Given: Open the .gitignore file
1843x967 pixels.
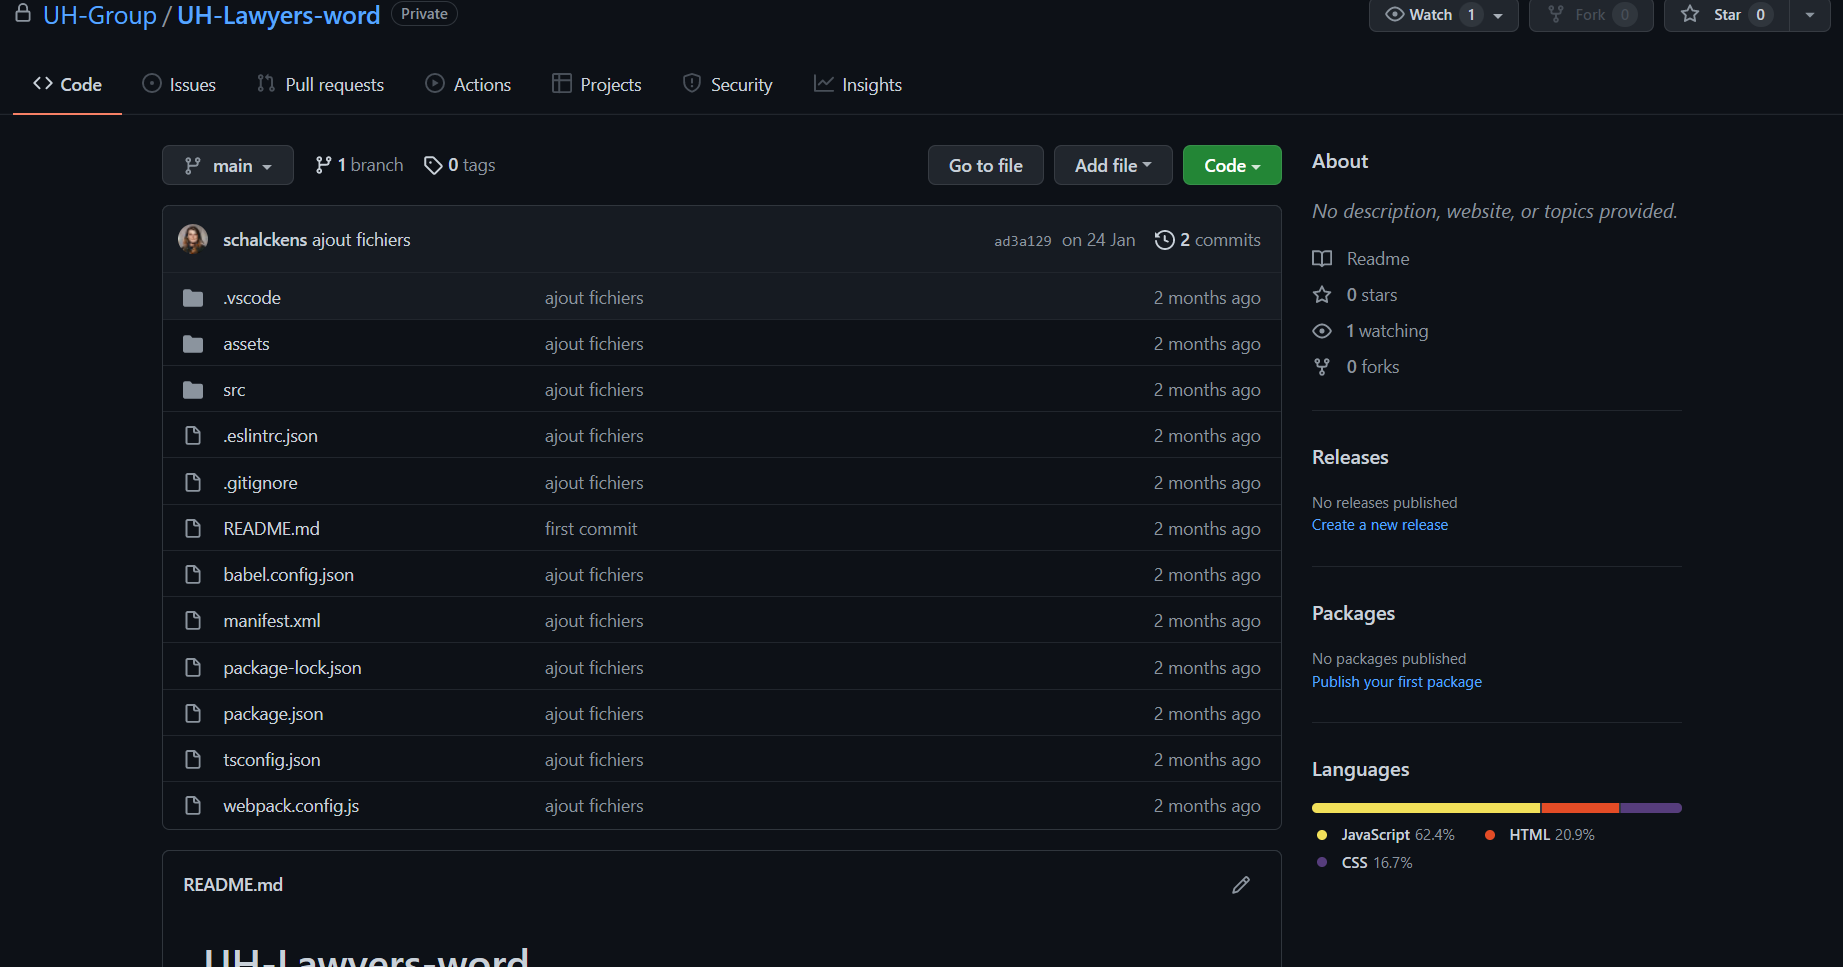Looking at the screenshot, I should tap(260, 483).
